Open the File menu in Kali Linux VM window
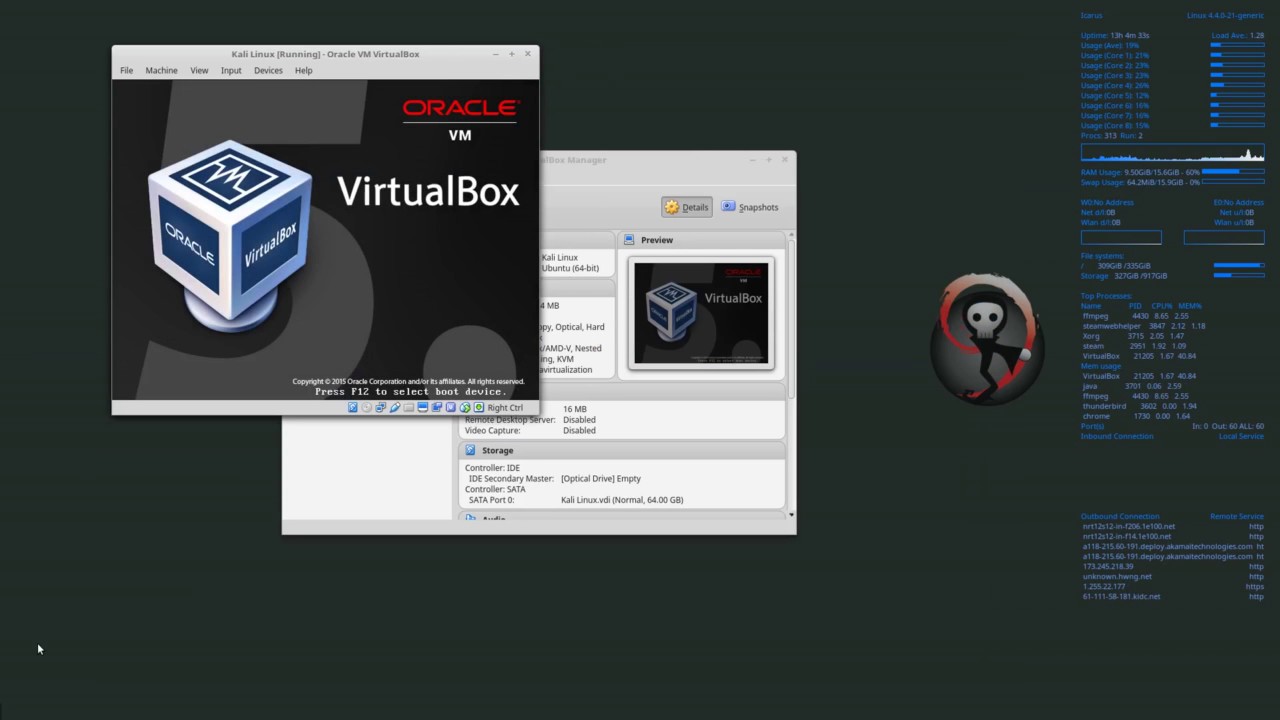This screenshot has height=720, width=1280. tap(126, 70)
